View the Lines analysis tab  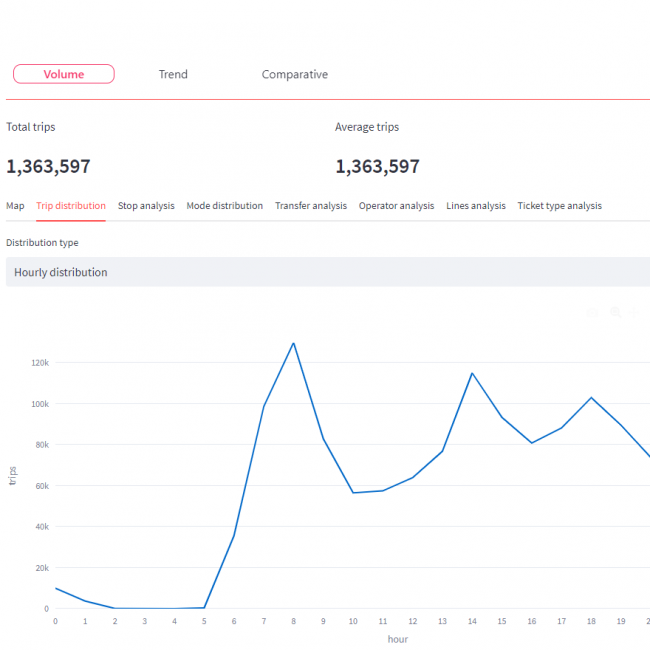click(476, 206)
